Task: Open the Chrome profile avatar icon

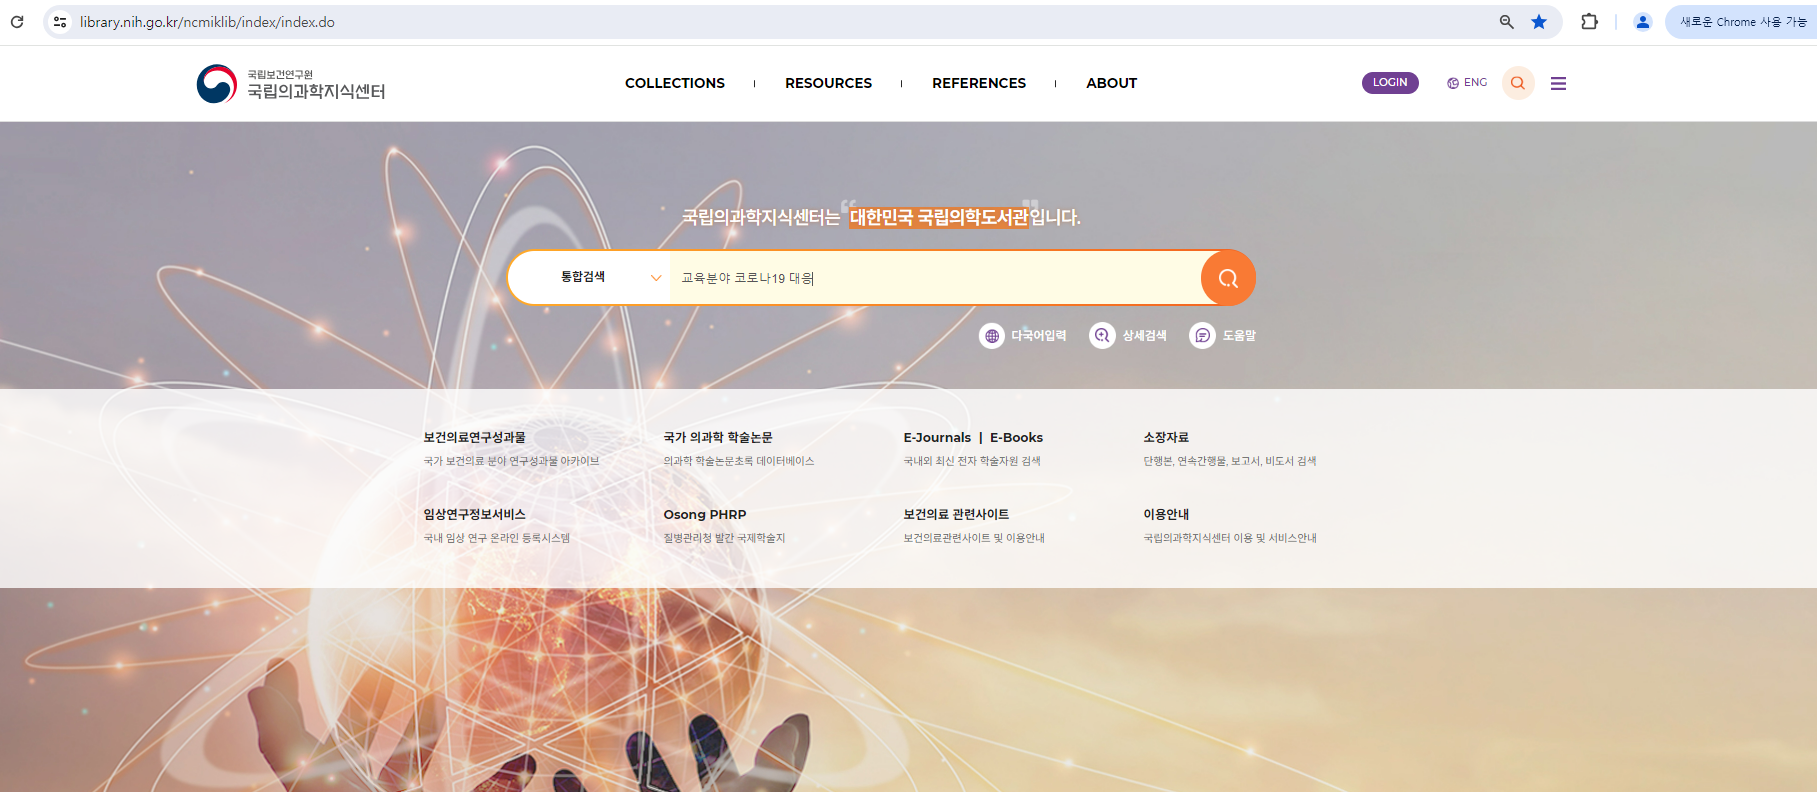Action: click(x=1642, y=21)
